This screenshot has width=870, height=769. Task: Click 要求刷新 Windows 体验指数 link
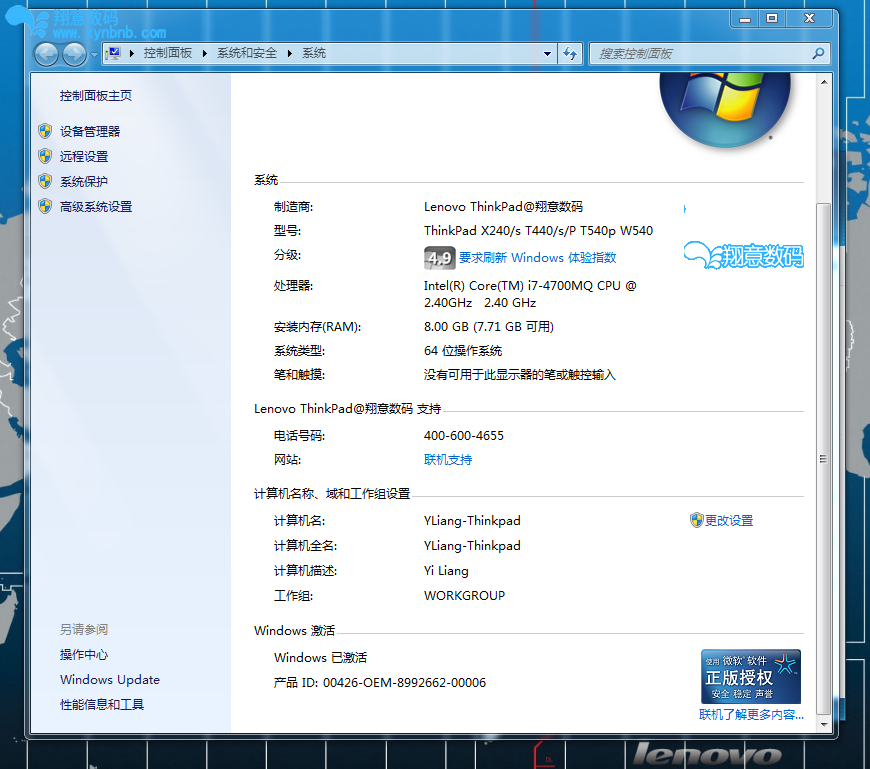click(x=538, y=257)
